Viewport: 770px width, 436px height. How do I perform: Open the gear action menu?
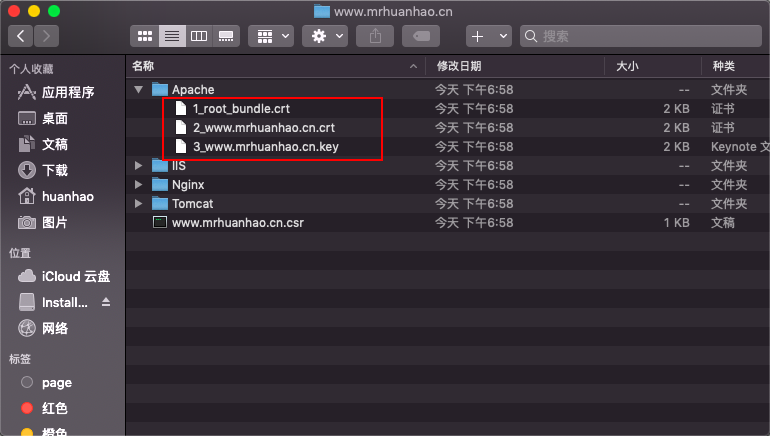point(326,36)
